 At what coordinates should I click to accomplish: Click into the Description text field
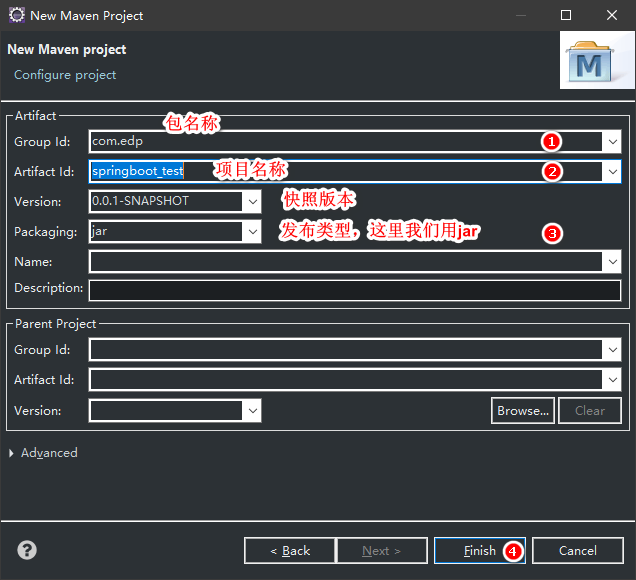coord(355,290)
